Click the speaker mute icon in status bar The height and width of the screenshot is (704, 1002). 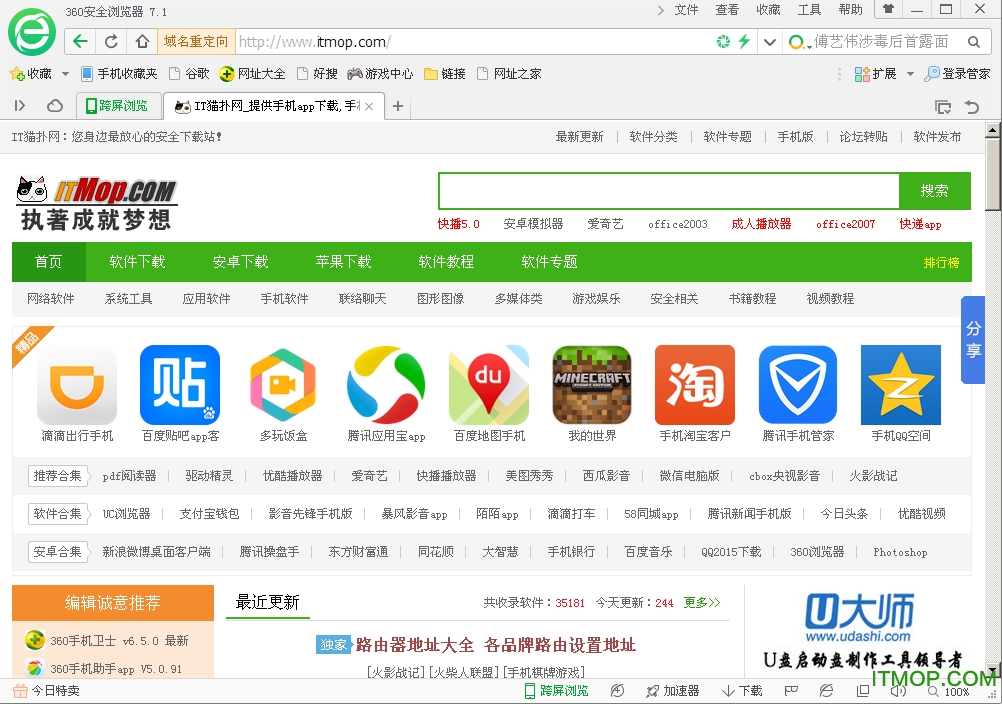pos(898,691)
